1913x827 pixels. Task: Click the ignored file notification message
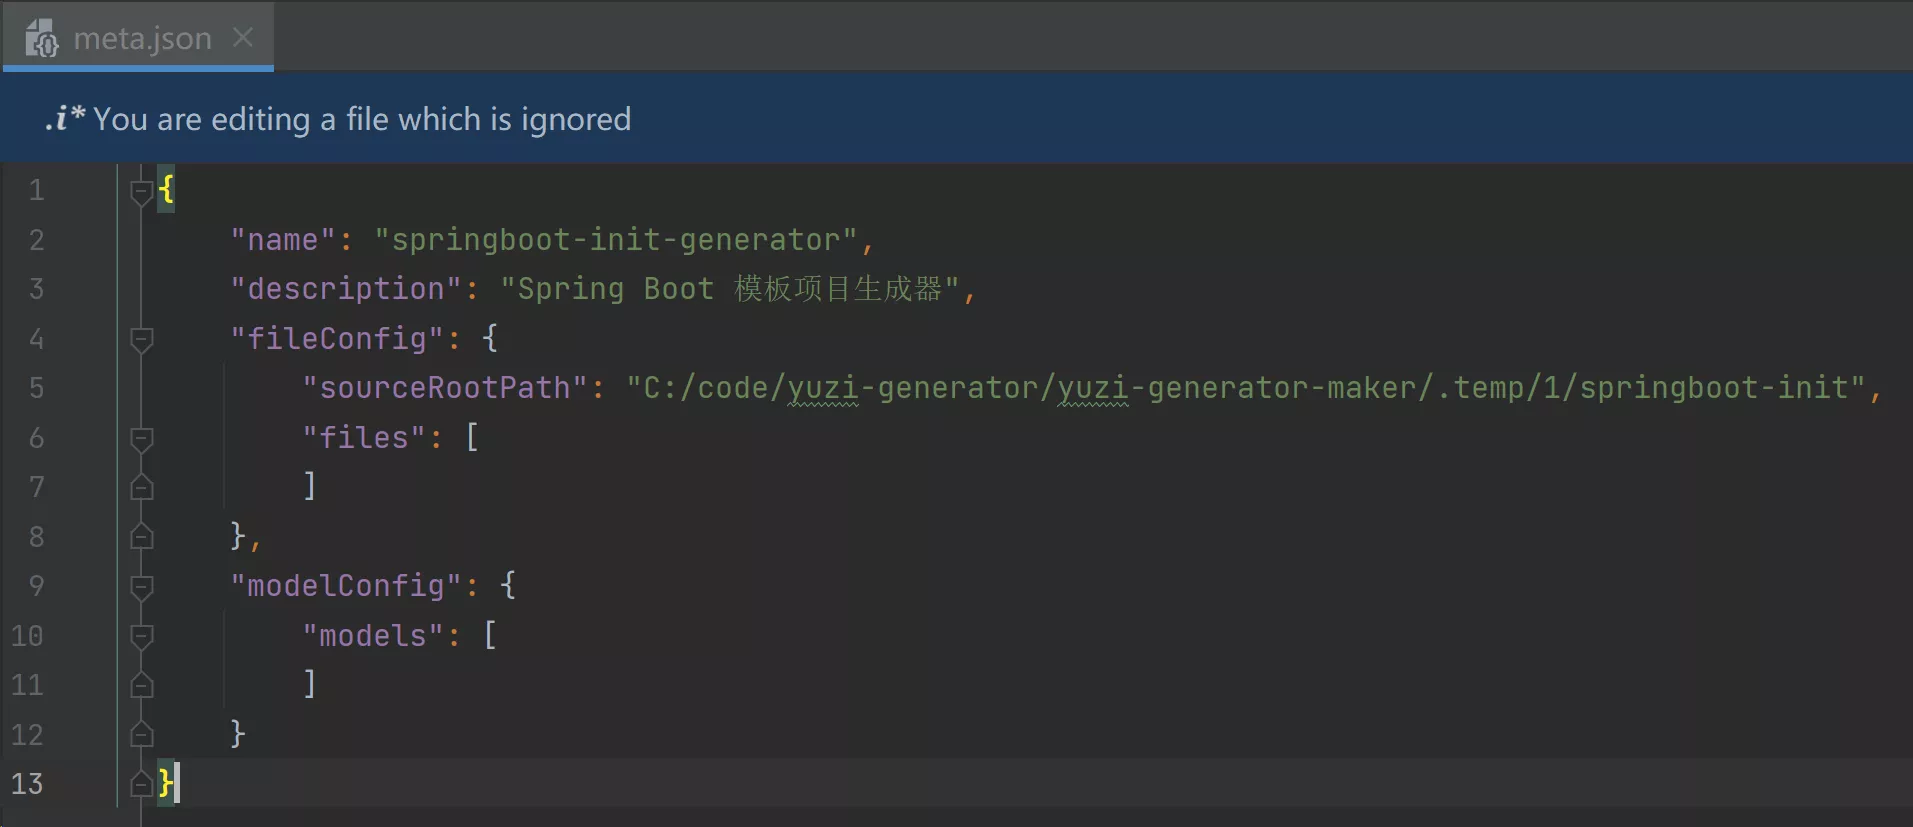(362, 119)
